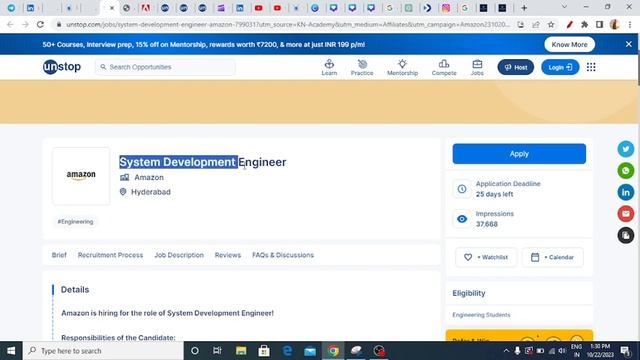Viewport: 640px width, 360px height.
Task: Click the Amazon company logo
Action: [x=81, y=176]
